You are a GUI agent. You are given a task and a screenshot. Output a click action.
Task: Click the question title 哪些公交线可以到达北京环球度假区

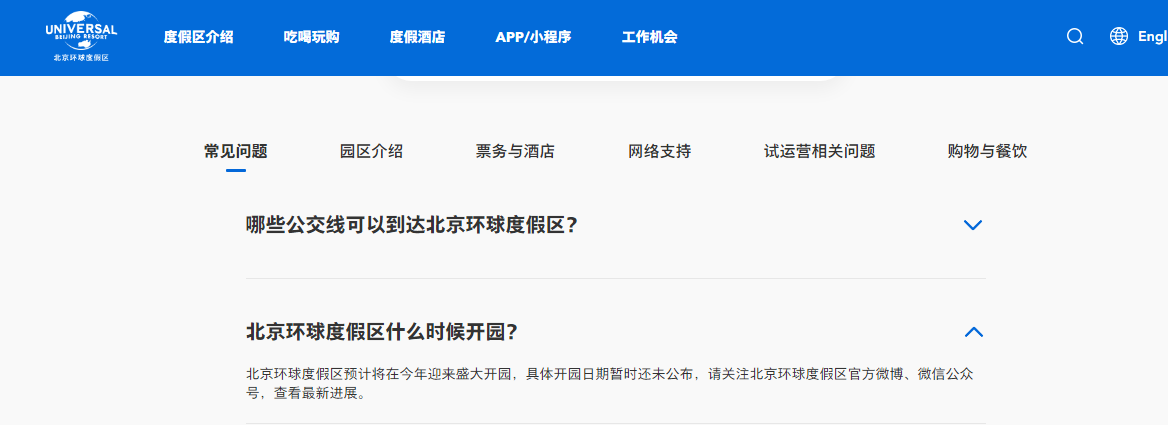[412, 225]
